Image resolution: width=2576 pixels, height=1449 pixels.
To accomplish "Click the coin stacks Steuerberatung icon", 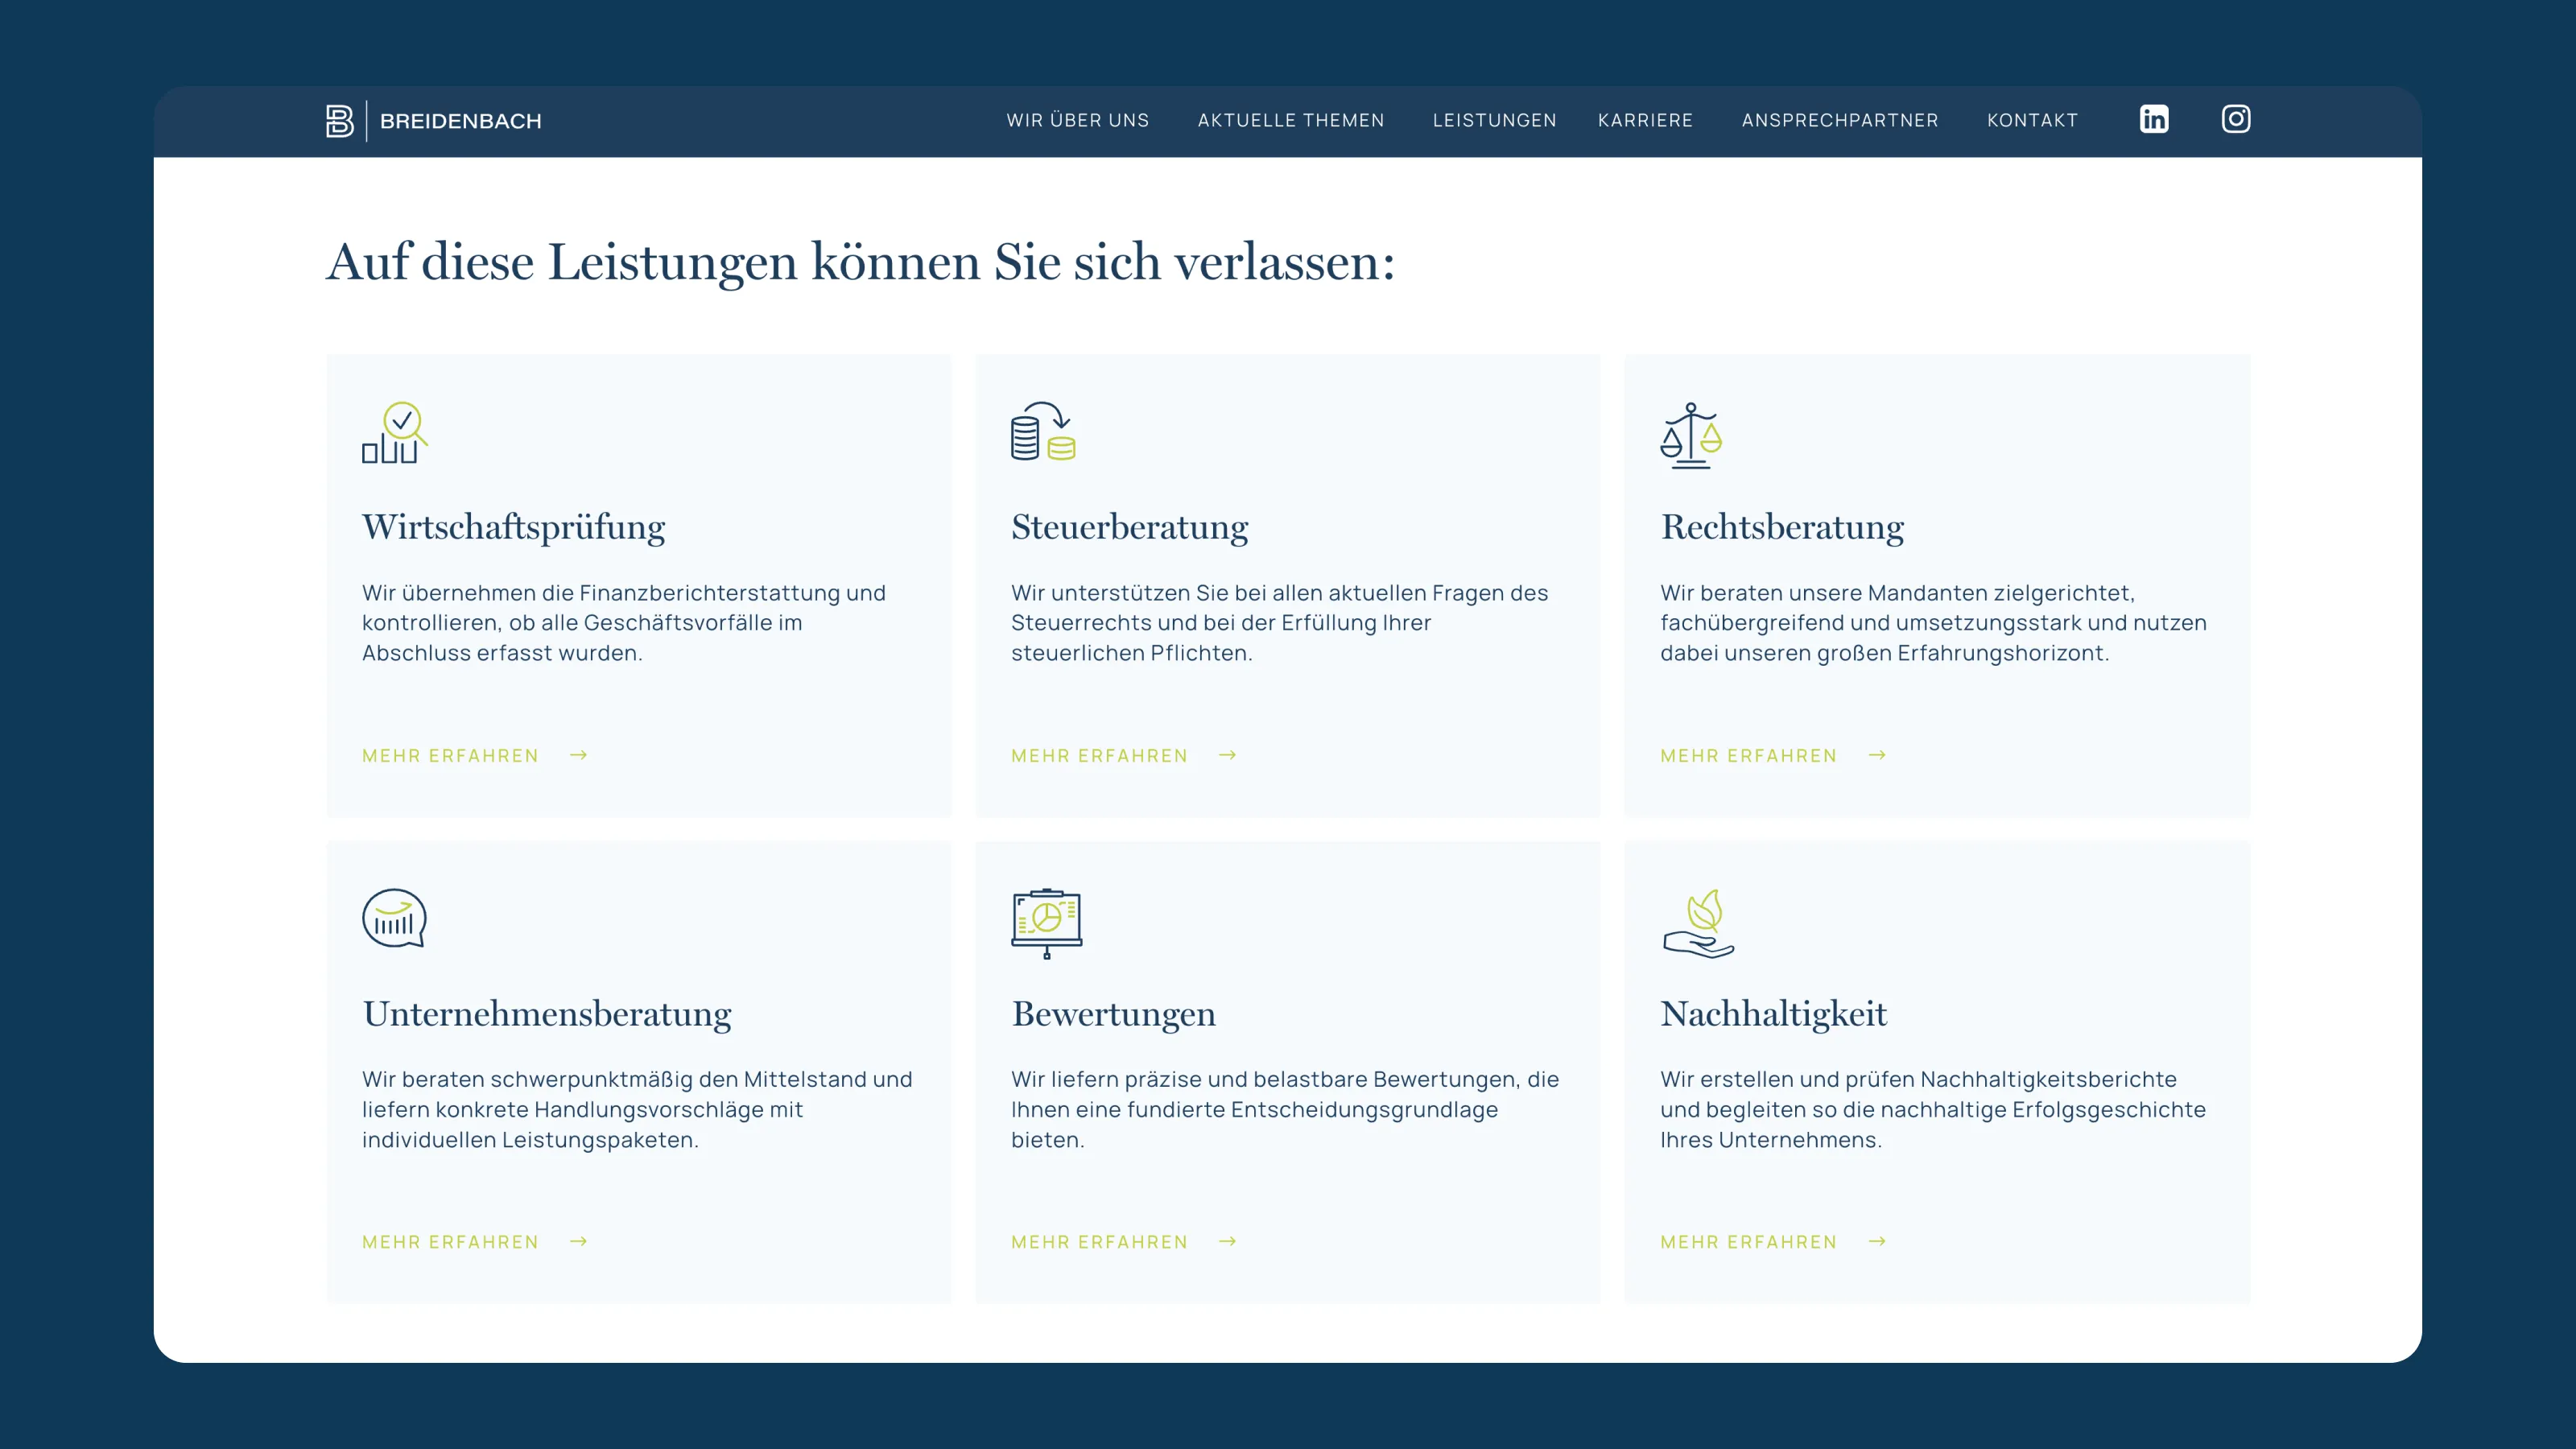I will click(1043, 432).
